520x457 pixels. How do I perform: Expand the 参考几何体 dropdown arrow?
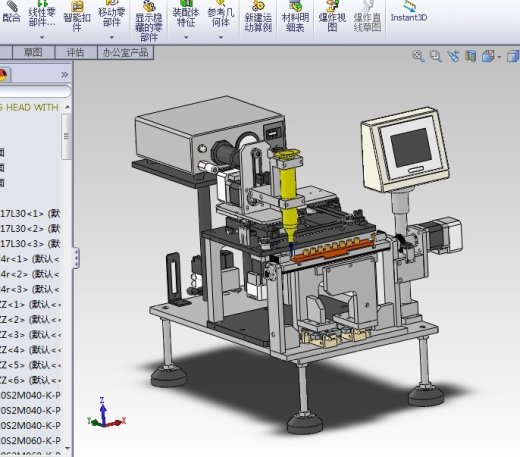point(221,37)
